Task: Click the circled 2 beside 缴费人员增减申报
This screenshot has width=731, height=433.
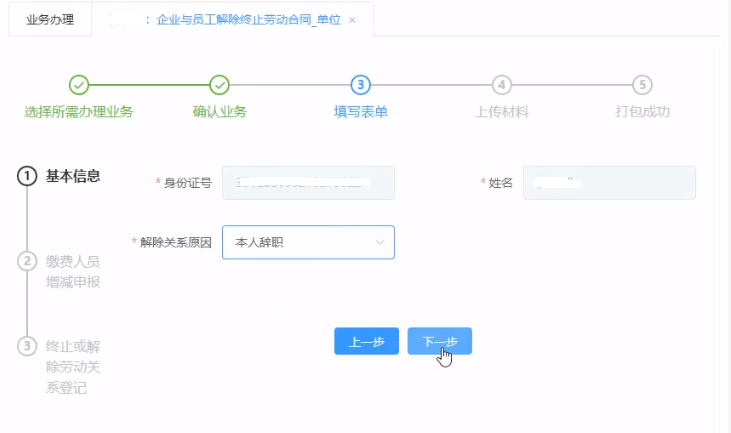Action: point(27,262)
